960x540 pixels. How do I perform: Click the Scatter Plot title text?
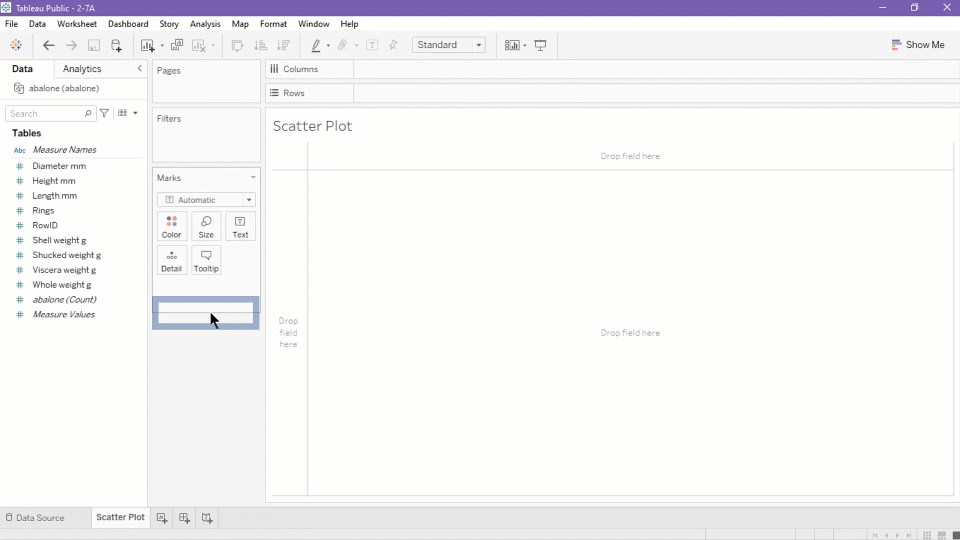coord(312,126)
